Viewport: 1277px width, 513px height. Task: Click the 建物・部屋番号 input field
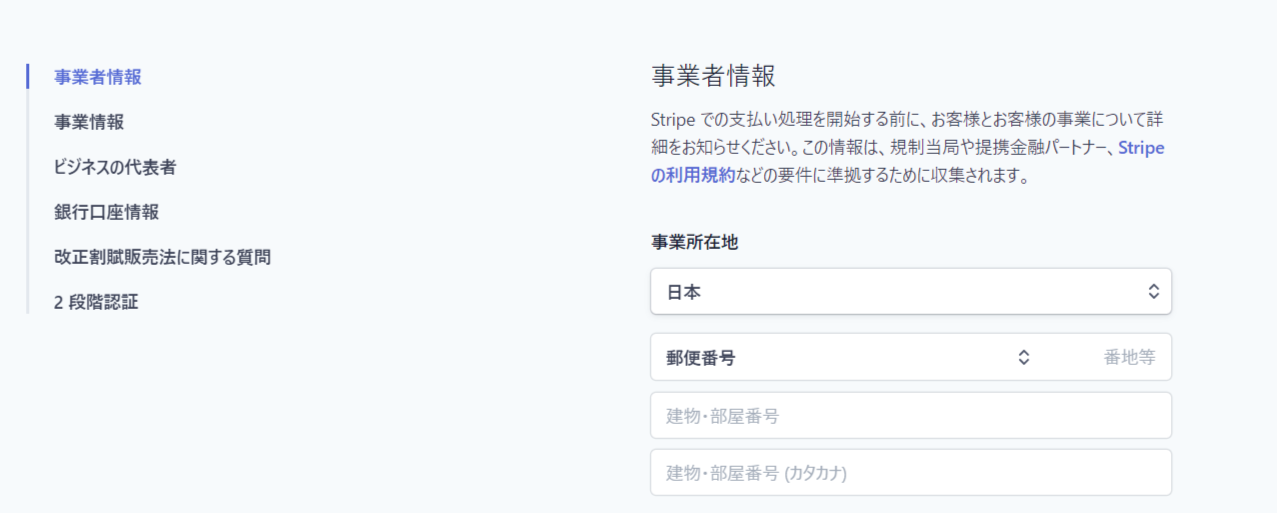tap(910, 416)
